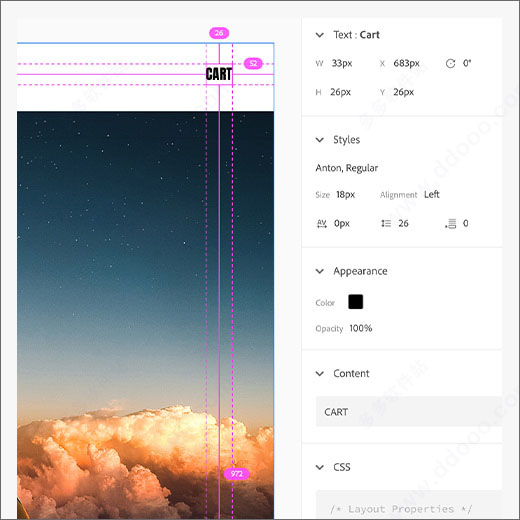Click the character spacing AV icon
The image size is (520, 520).
click(x=322, y=224)
